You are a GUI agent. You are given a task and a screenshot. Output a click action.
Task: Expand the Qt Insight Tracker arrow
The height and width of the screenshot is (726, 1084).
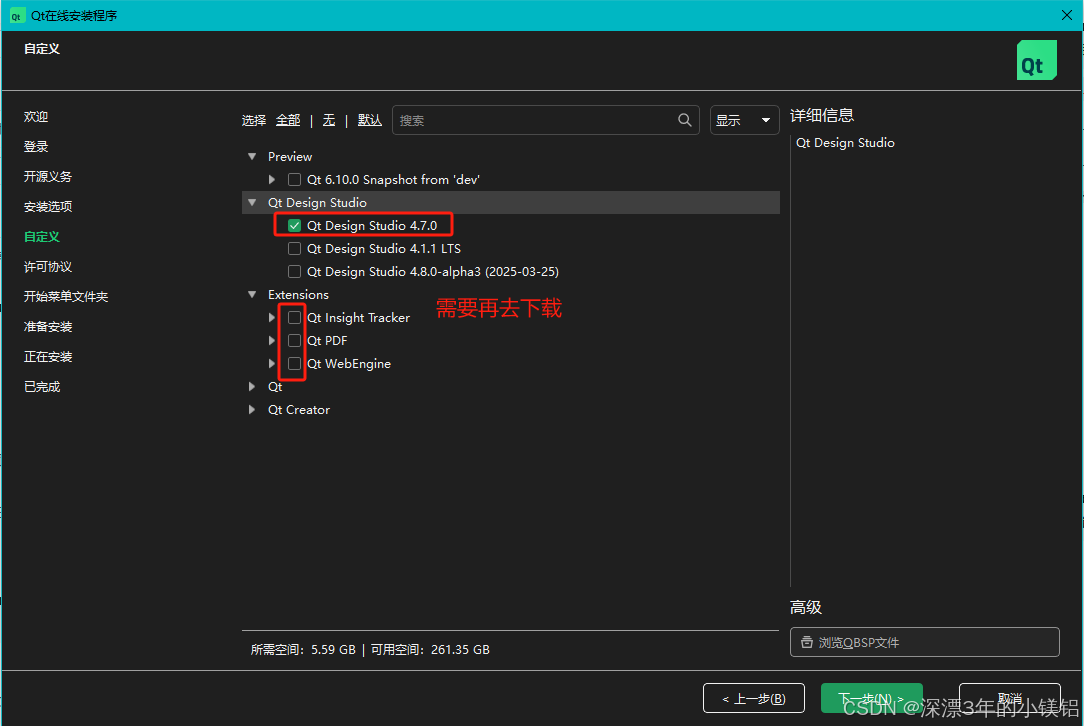tap(272, 317)
